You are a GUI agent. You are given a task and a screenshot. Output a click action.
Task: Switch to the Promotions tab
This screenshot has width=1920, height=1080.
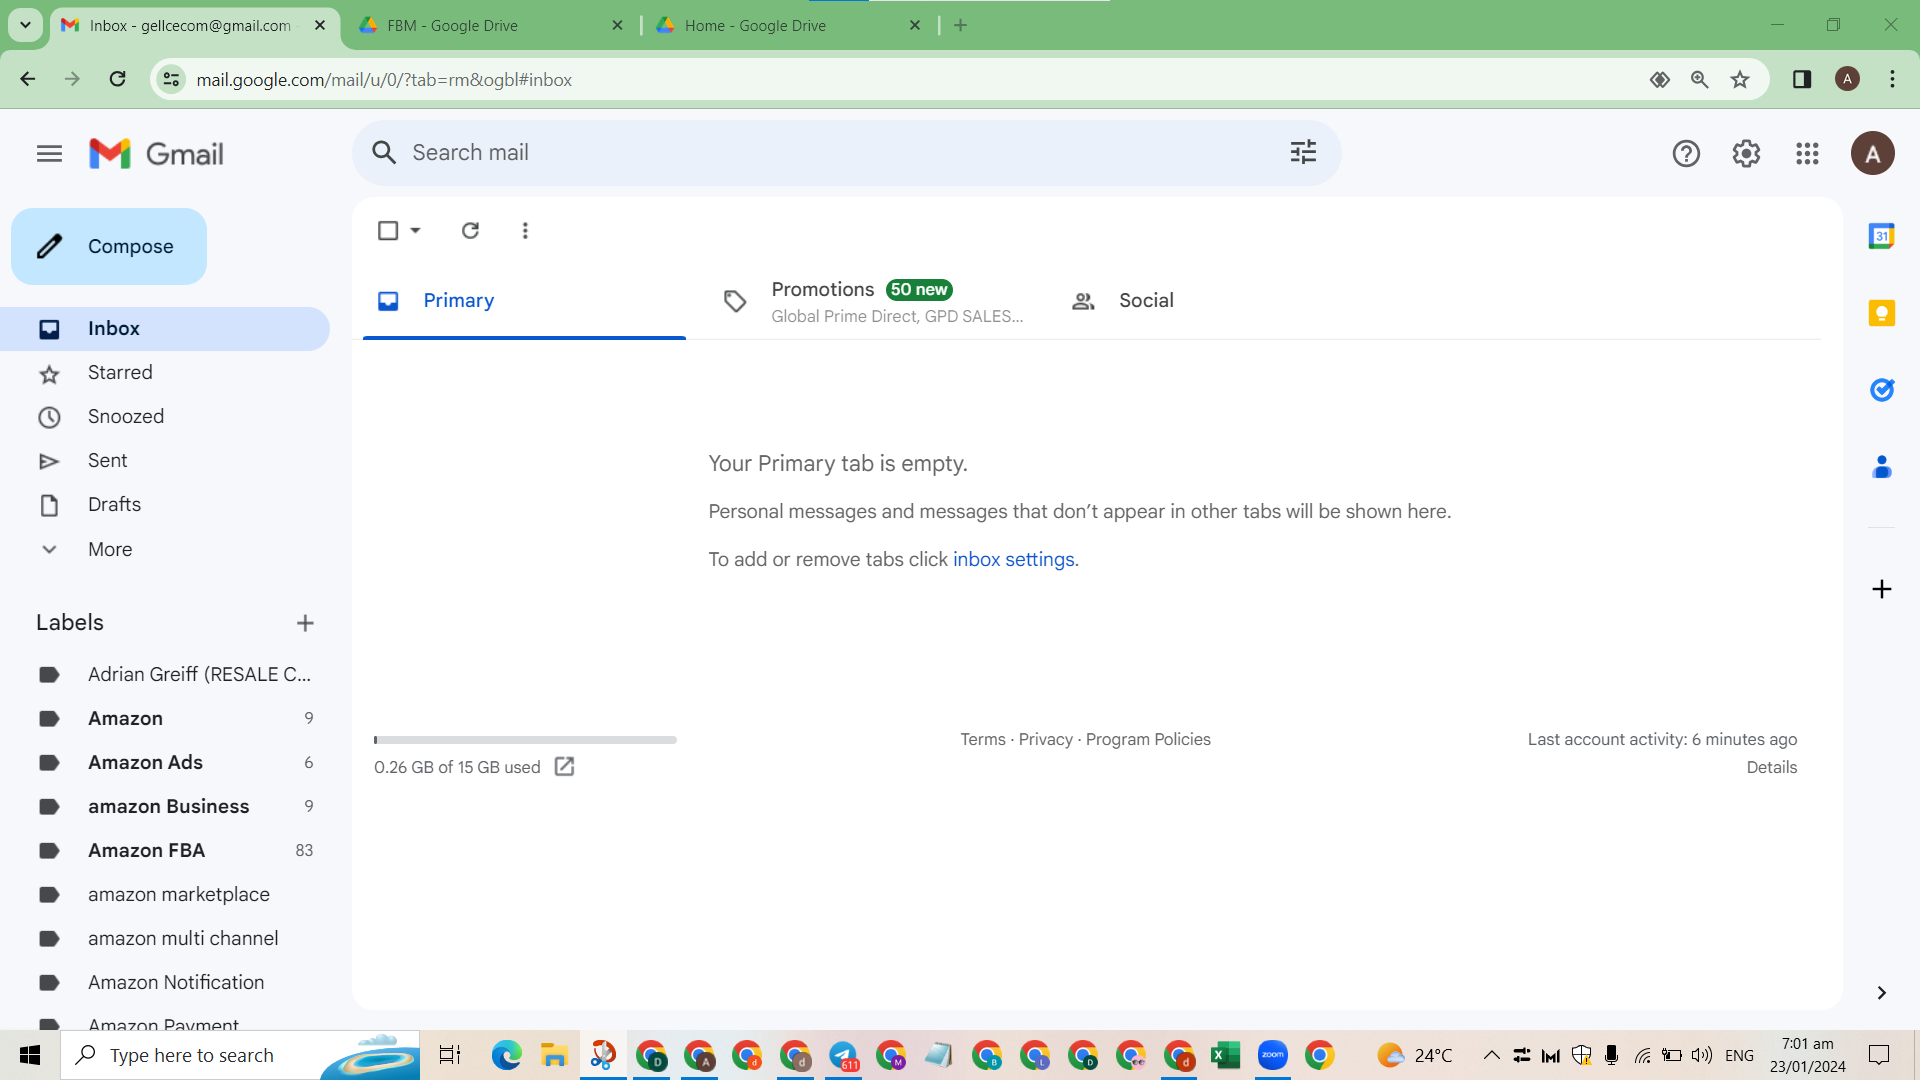coord(872,301)
